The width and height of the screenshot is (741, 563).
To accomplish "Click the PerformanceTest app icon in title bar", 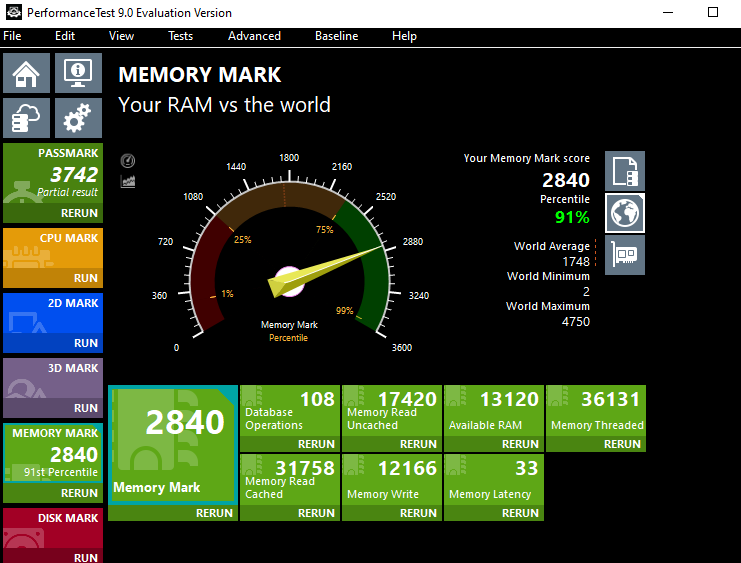I will 14,12.
